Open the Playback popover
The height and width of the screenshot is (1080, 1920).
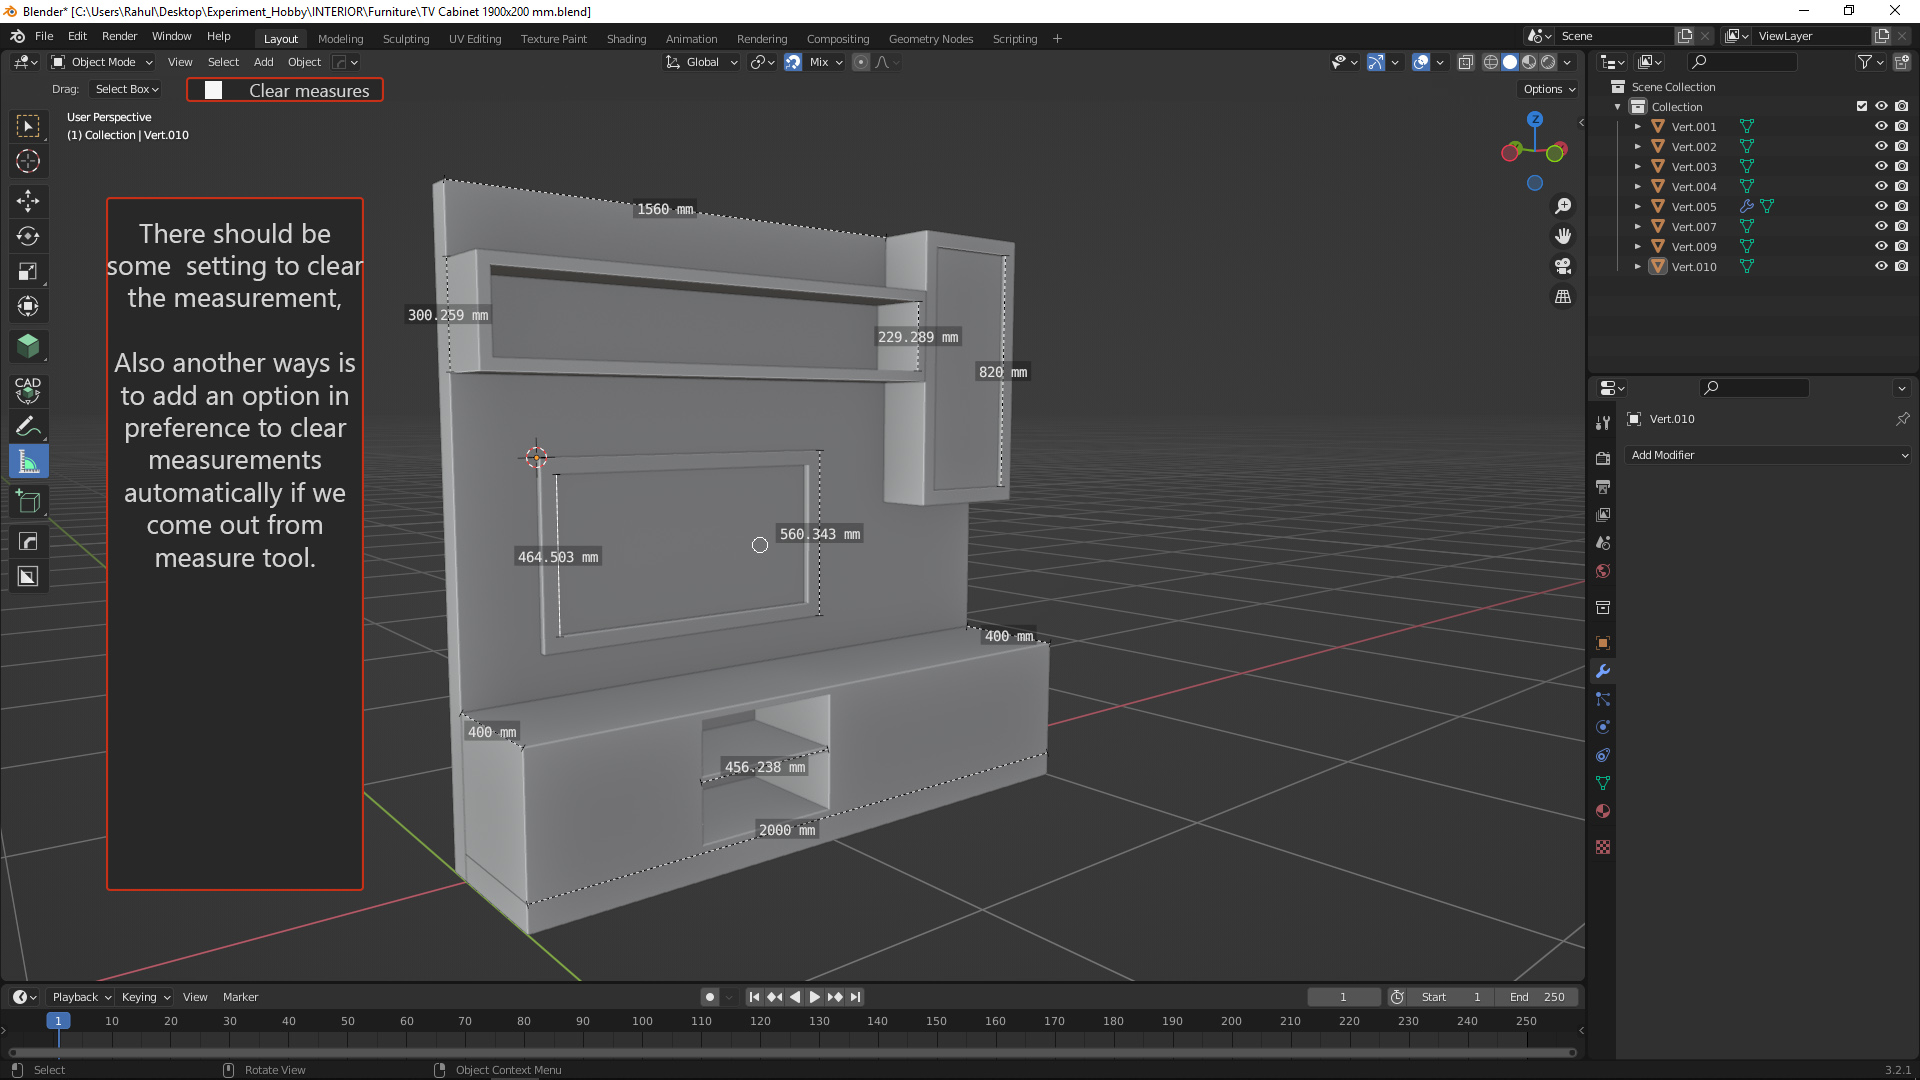81,997
